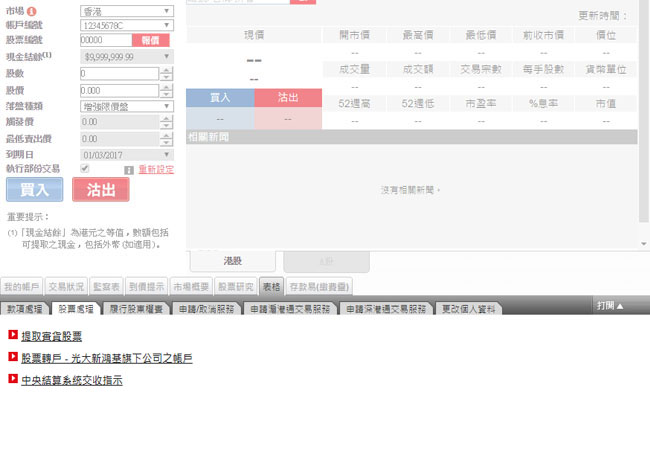Click the info icon beside 市場 label
Image resolution: width=650 pixels, height=462 pixels.
31,10
